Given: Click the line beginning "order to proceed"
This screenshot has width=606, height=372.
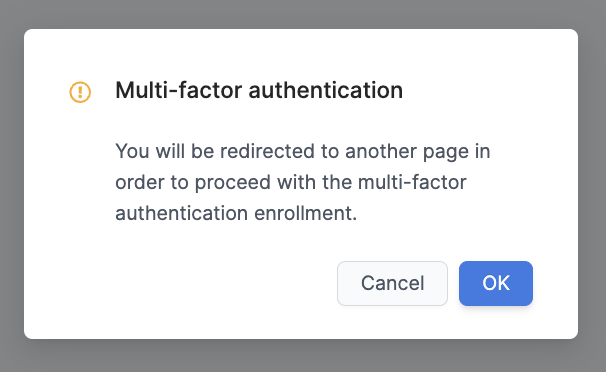Looking at the screenshot, I should click(291, 182).
